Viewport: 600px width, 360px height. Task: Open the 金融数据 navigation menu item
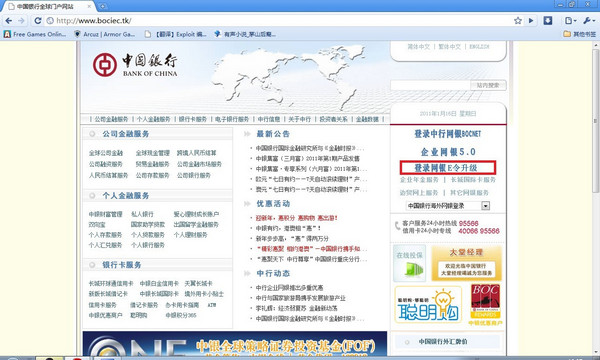(x=367, y=119)
